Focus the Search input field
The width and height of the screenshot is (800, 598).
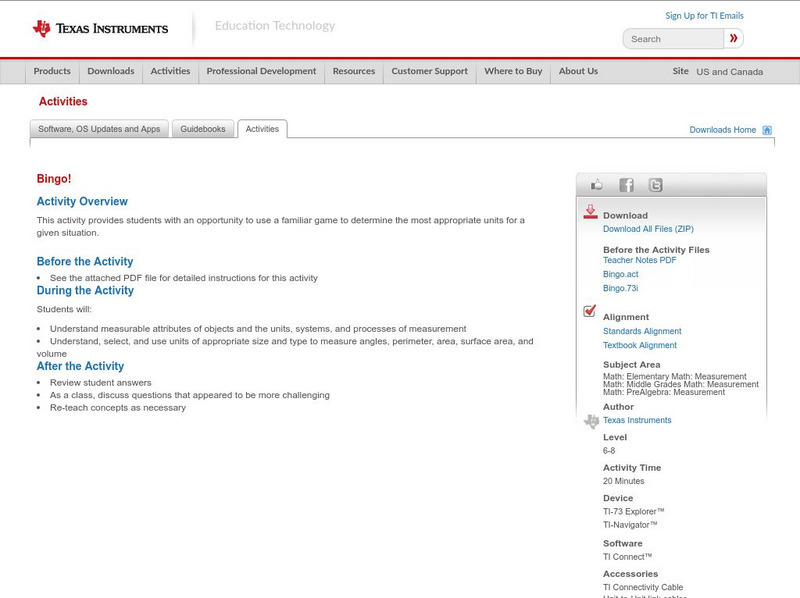coord(673,39)
